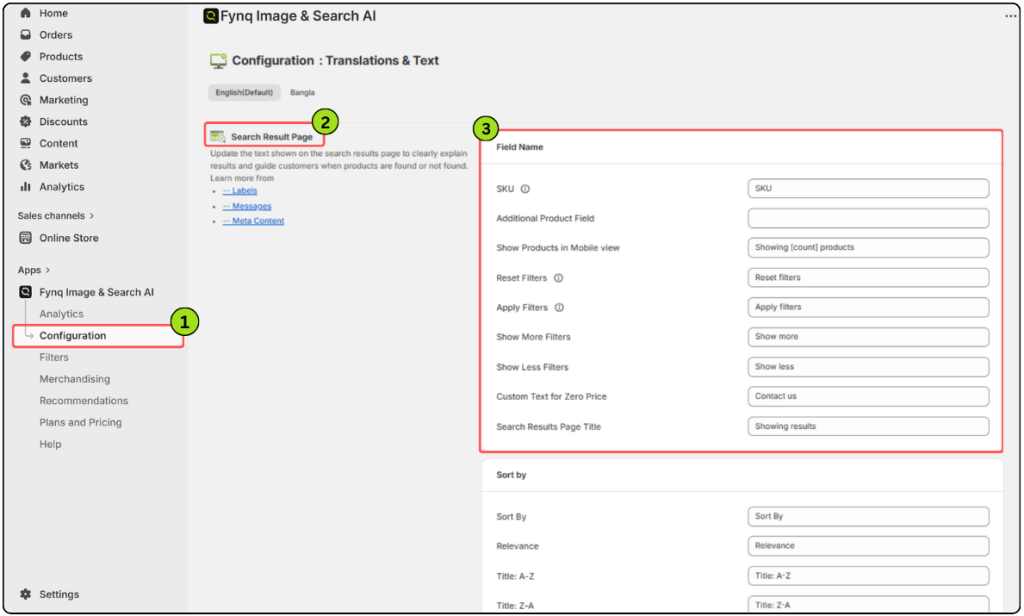Open Fynq Analytics submenu item
Screen dimensions: 1024x616
(61, 314)
